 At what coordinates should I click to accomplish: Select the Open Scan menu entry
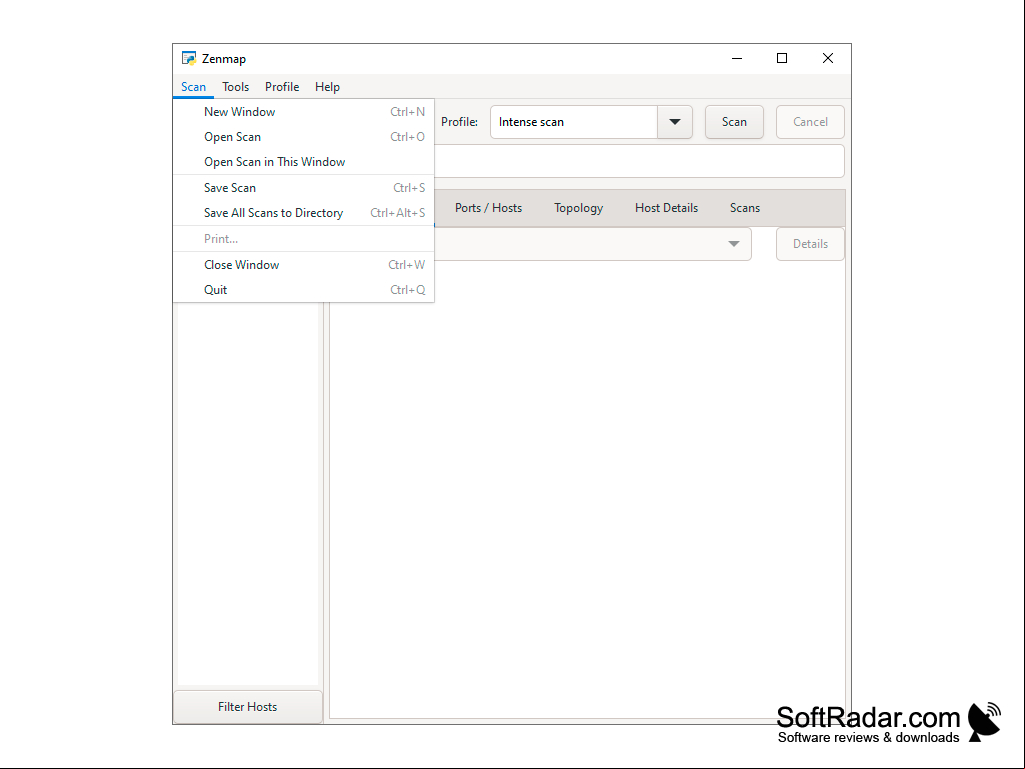pyautogui.click(x=303, y=137)
